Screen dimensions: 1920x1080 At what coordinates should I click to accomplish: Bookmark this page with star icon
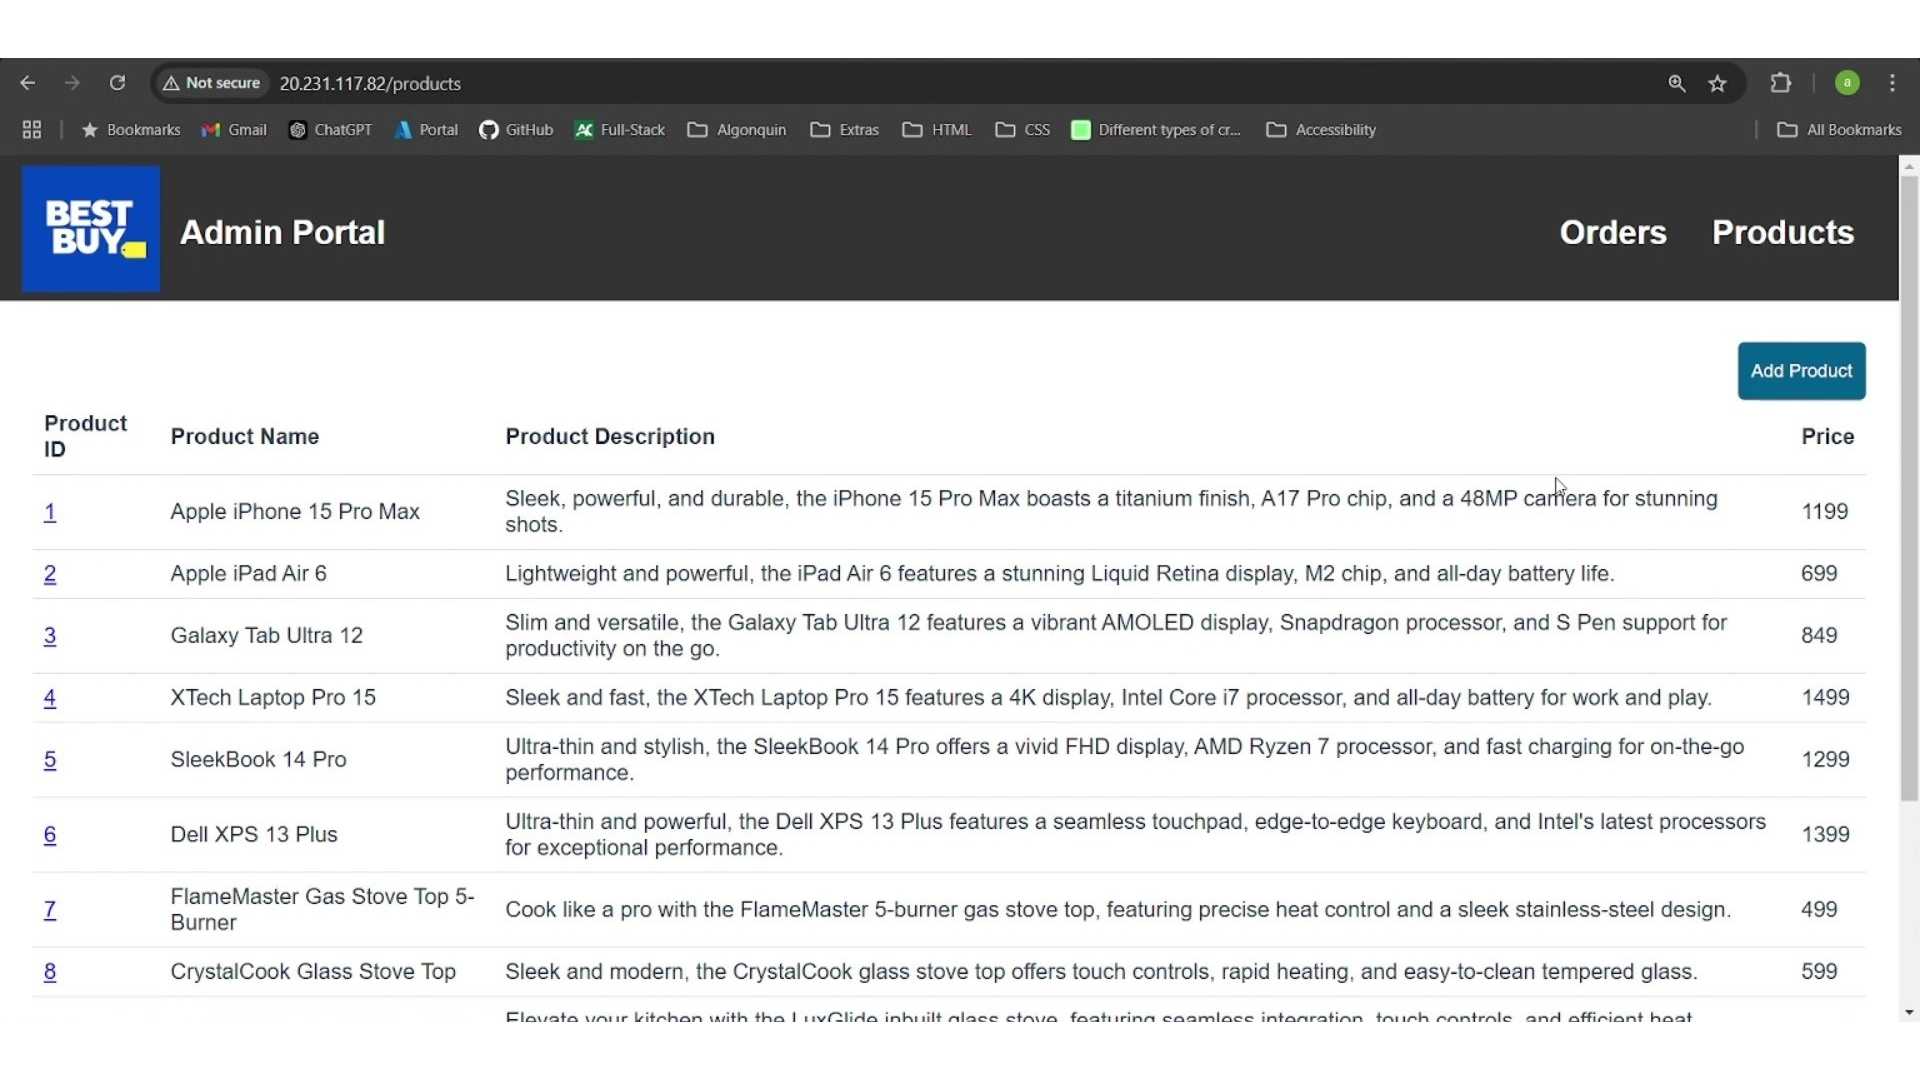point(1718,84)
